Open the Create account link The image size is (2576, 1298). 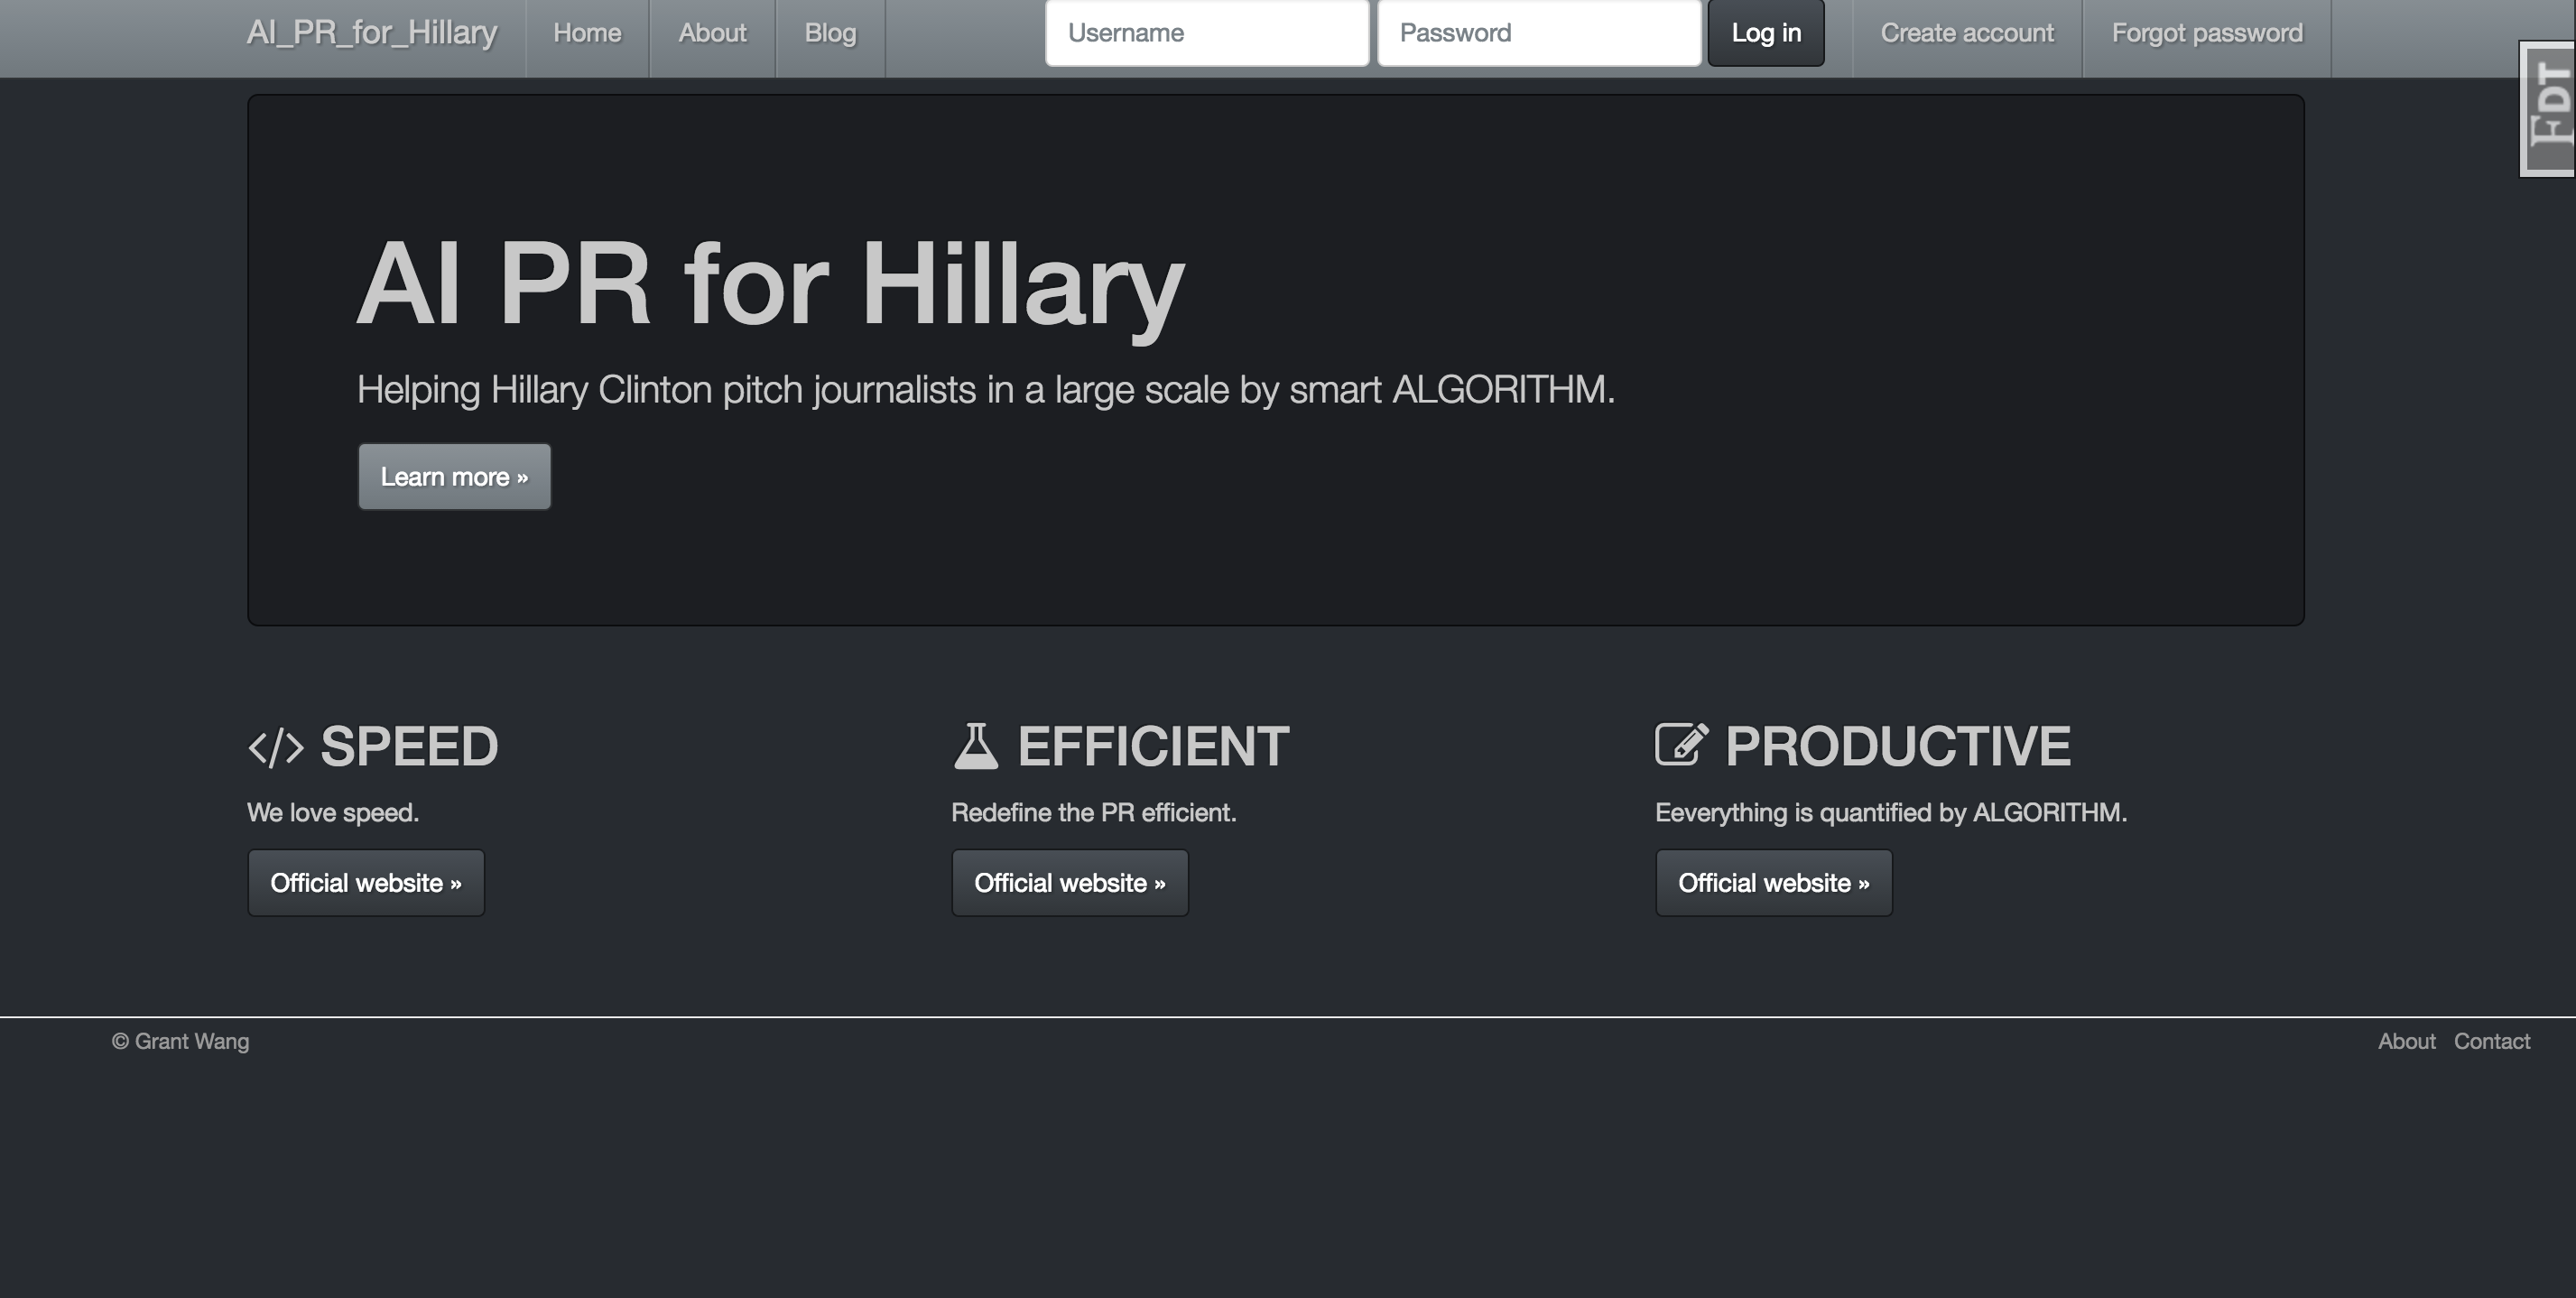[x=1966, y=33]
